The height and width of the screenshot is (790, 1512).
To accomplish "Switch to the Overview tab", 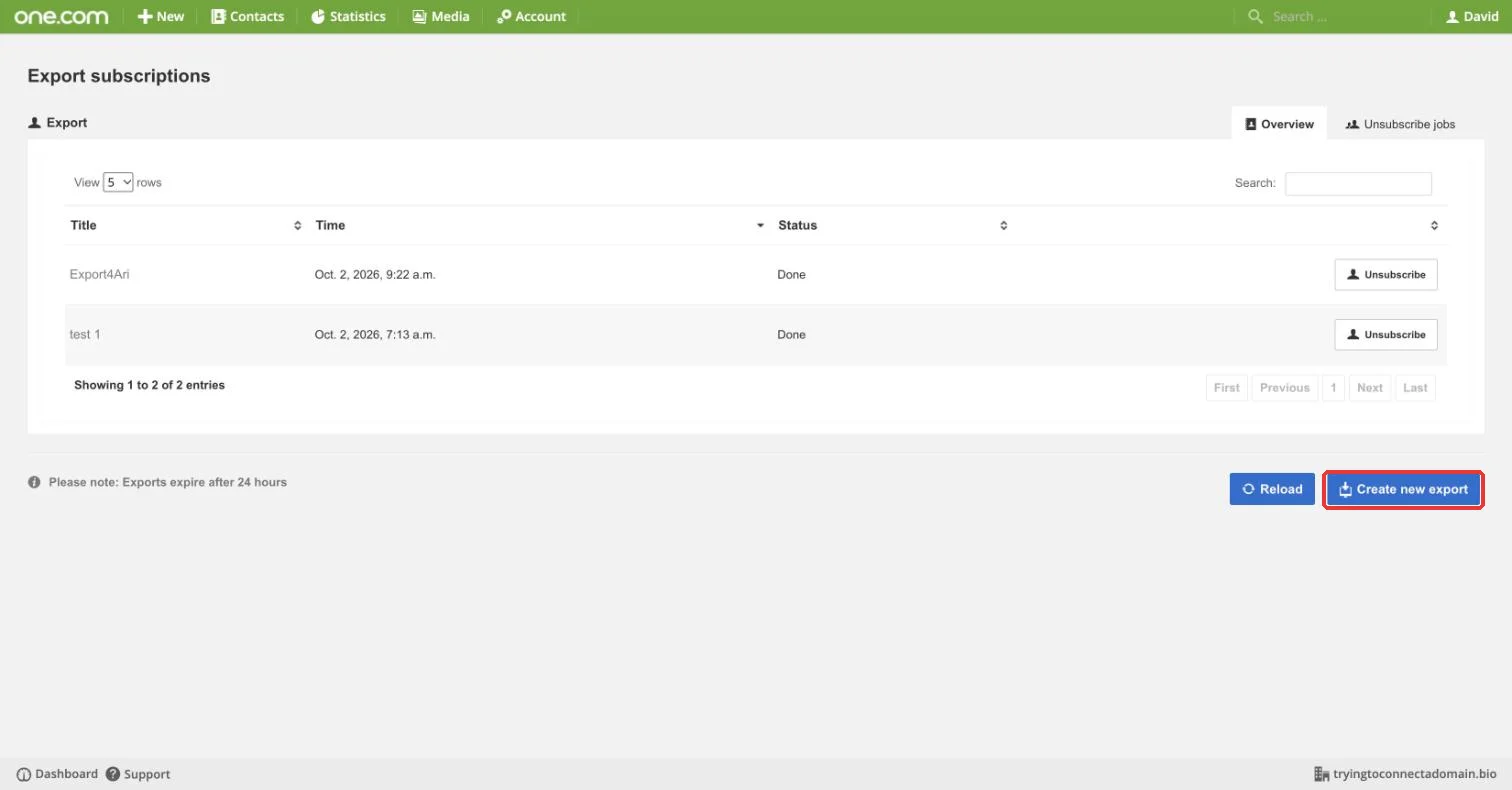I will pyautogui.click(x=1279, y=124).
